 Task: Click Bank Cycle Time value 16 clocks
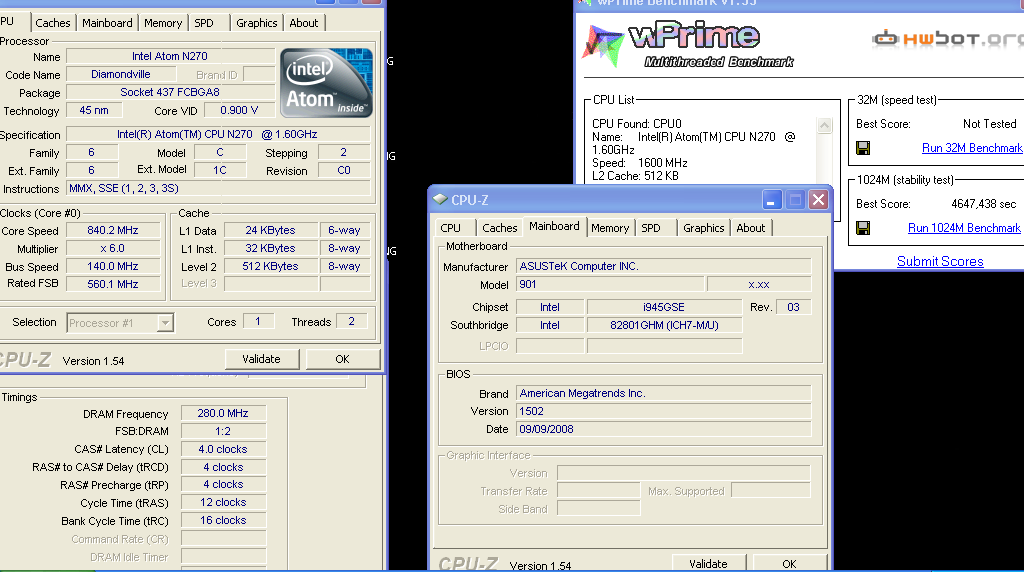(x=223, y=520)
